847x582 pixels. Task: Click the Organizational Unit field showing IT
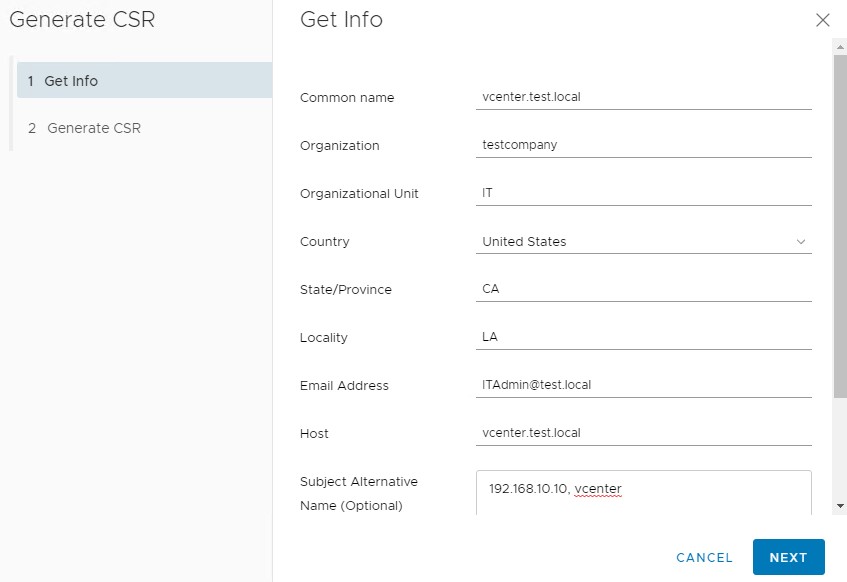[643, 193]
